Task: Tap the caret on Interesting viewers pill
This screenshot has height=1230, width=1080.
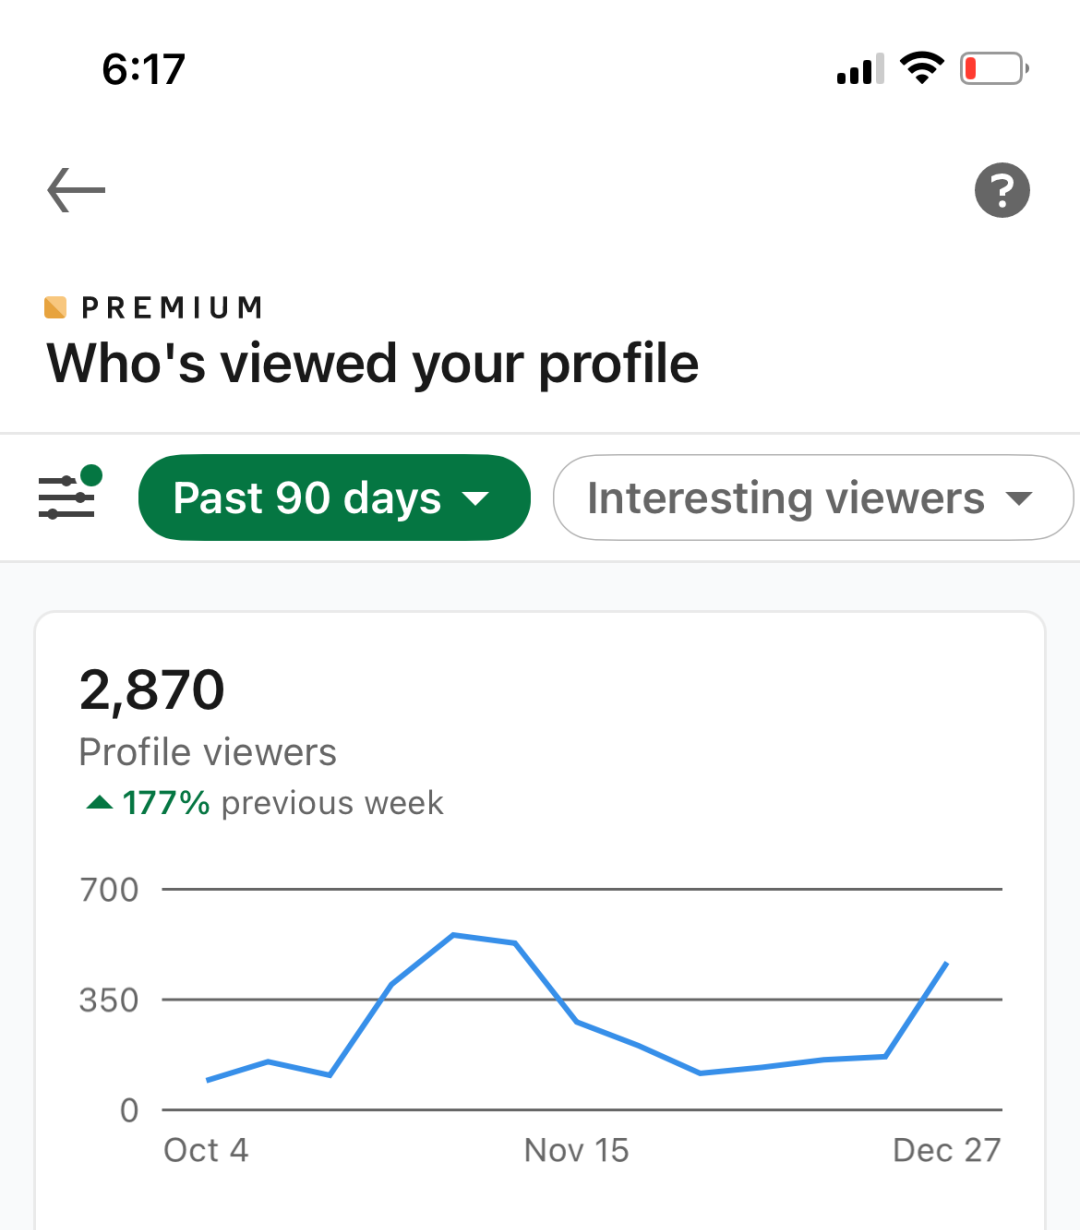Action: click(1019, 498)
